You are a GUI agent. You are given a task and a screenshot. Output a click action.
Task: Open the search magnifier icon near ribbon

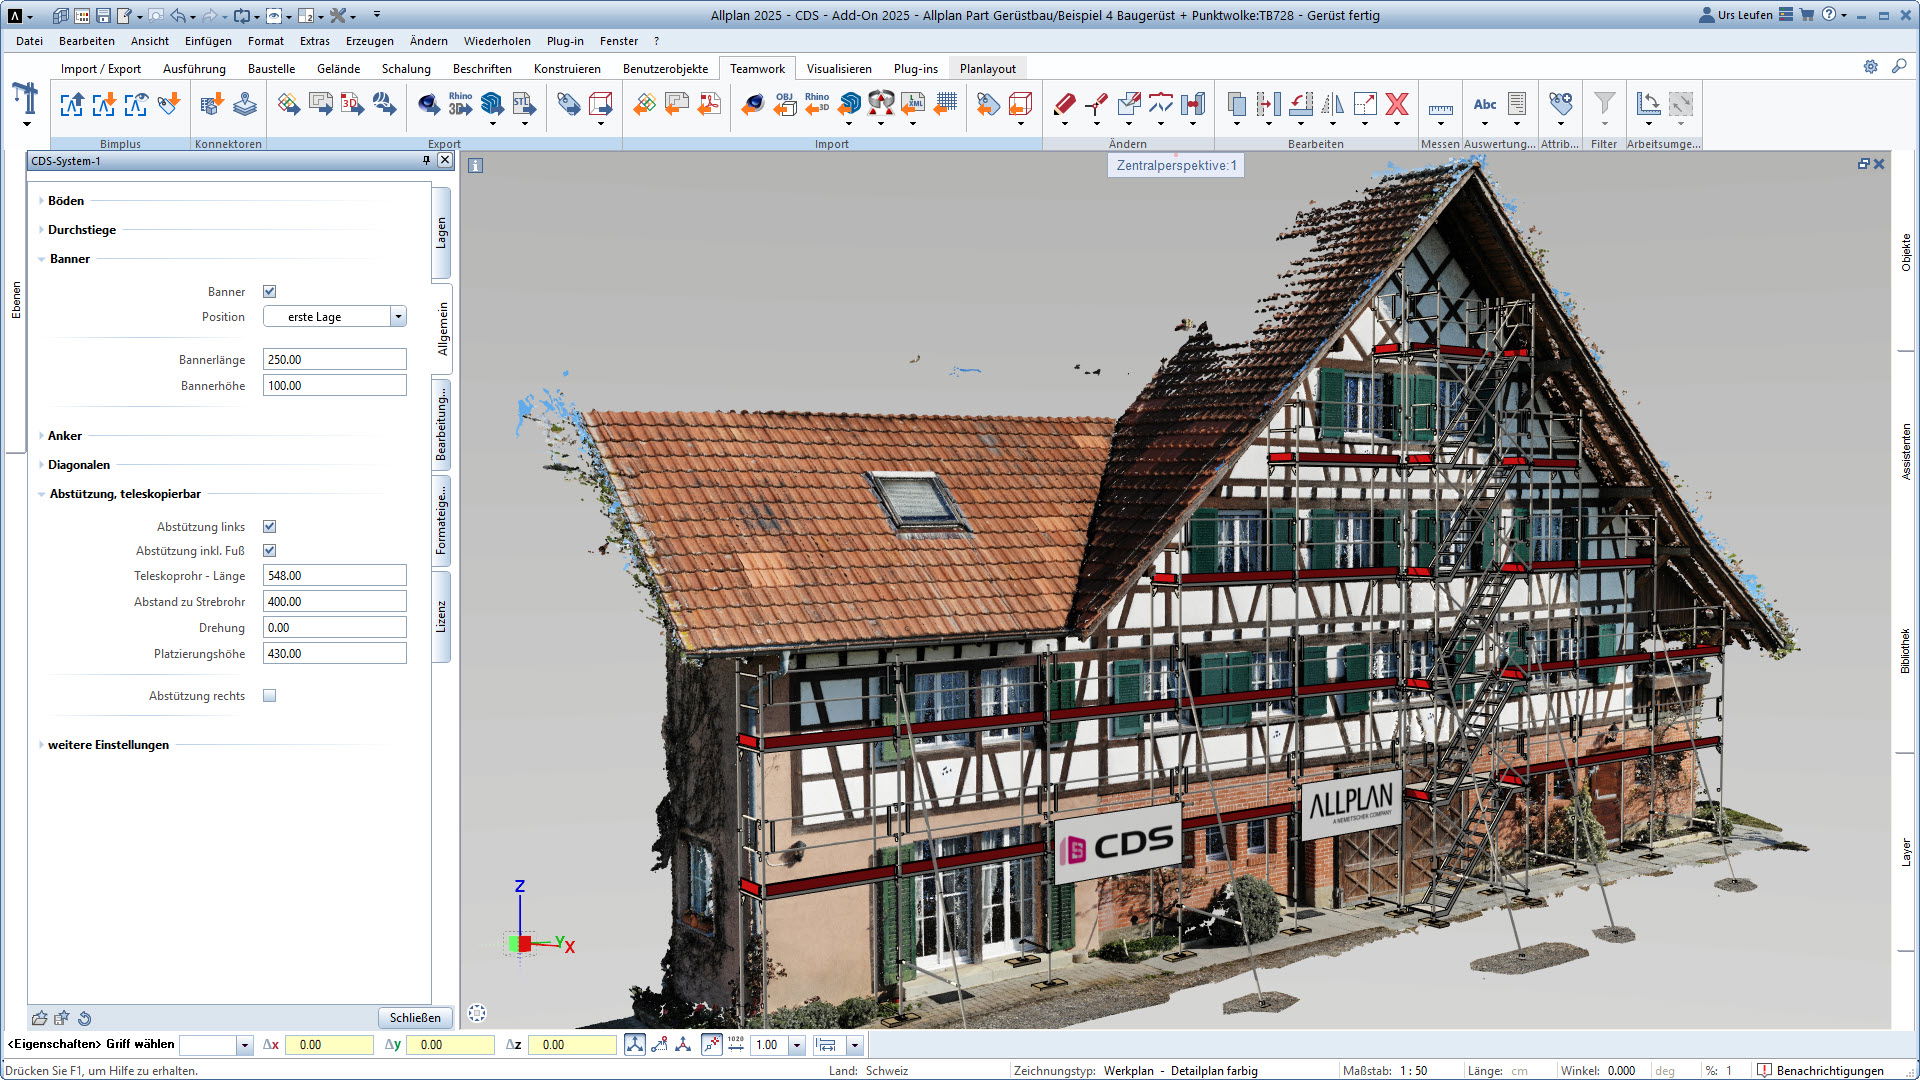click(x=1899, y=66)
